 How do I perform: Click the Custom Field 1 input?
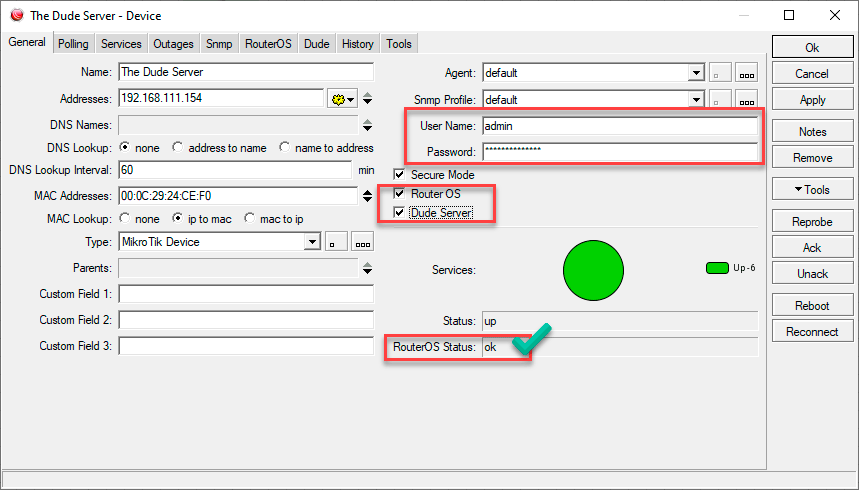(246, 294)
